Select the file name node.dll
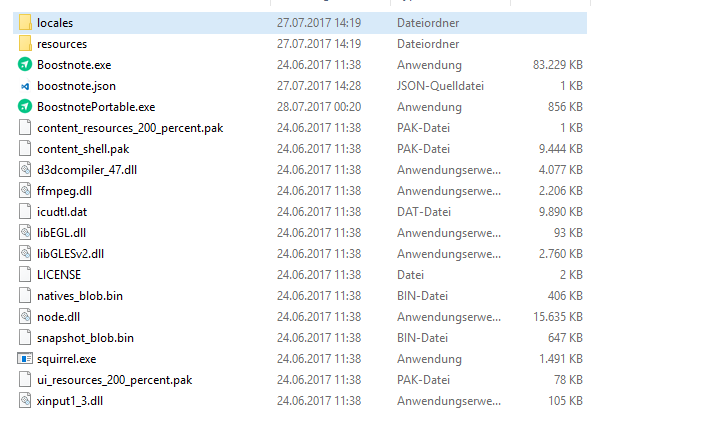Image resolution: width=705 pixels, height=446 pixels. [x=58, y=317]
